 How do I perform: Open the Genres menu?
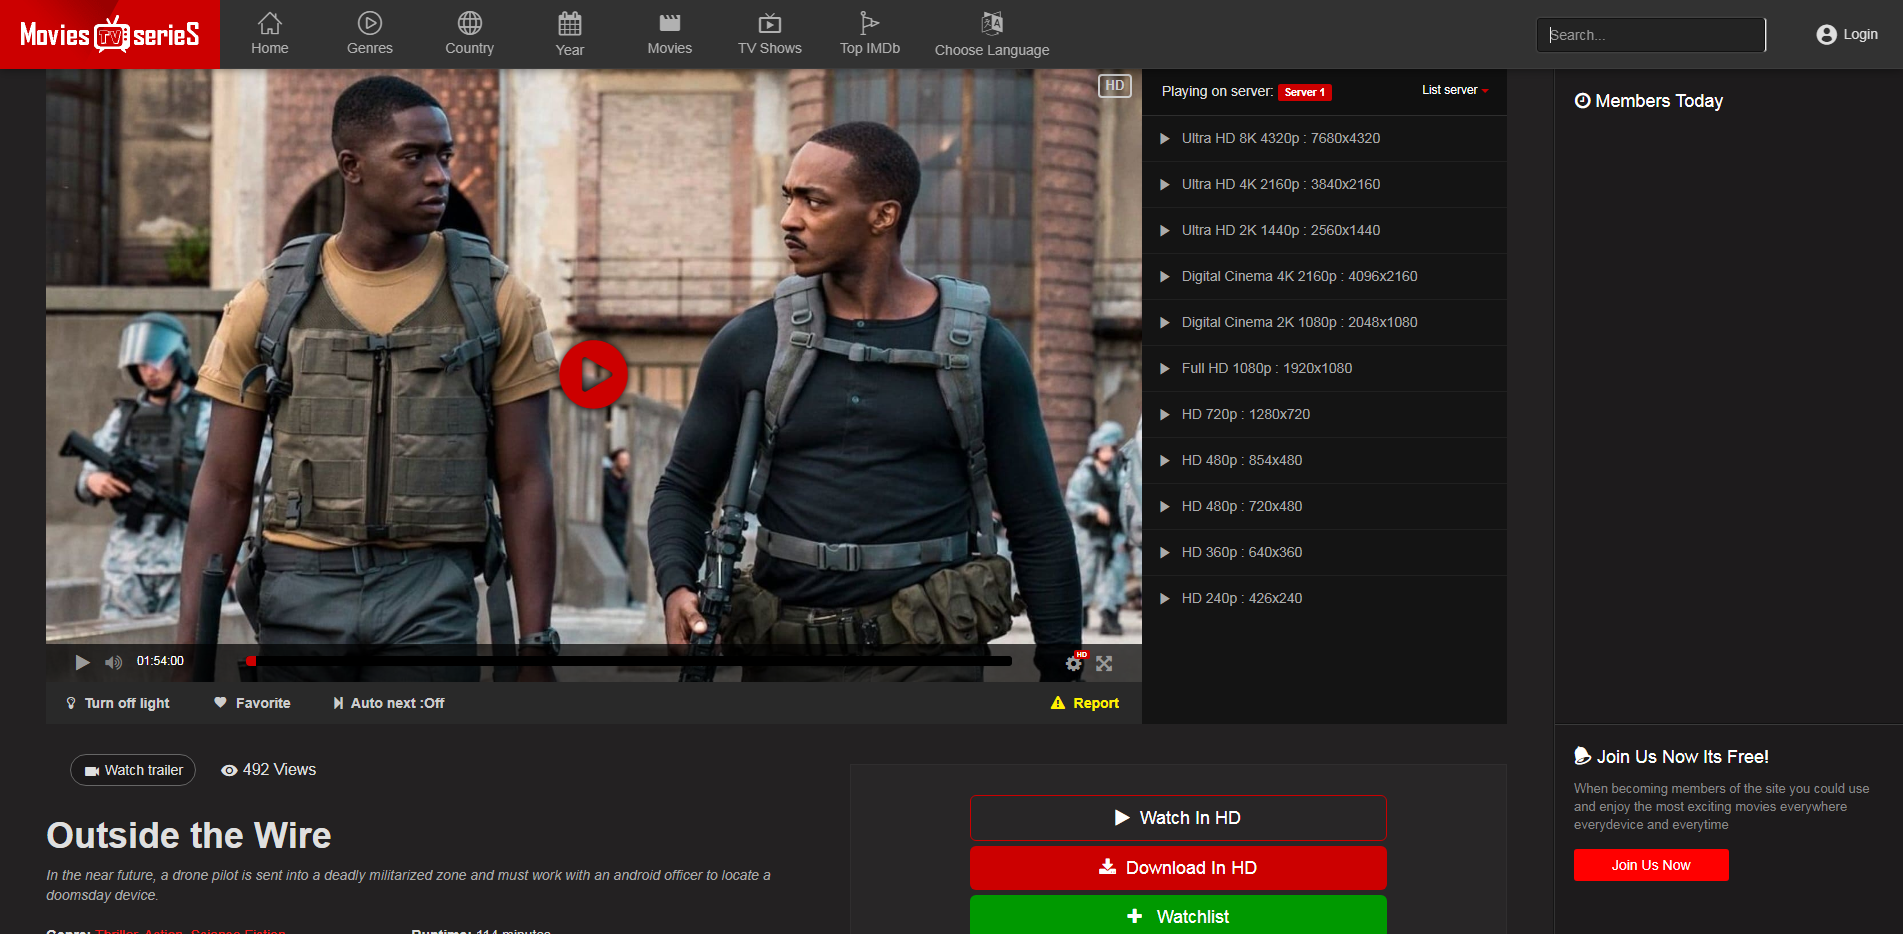[370, 34]
